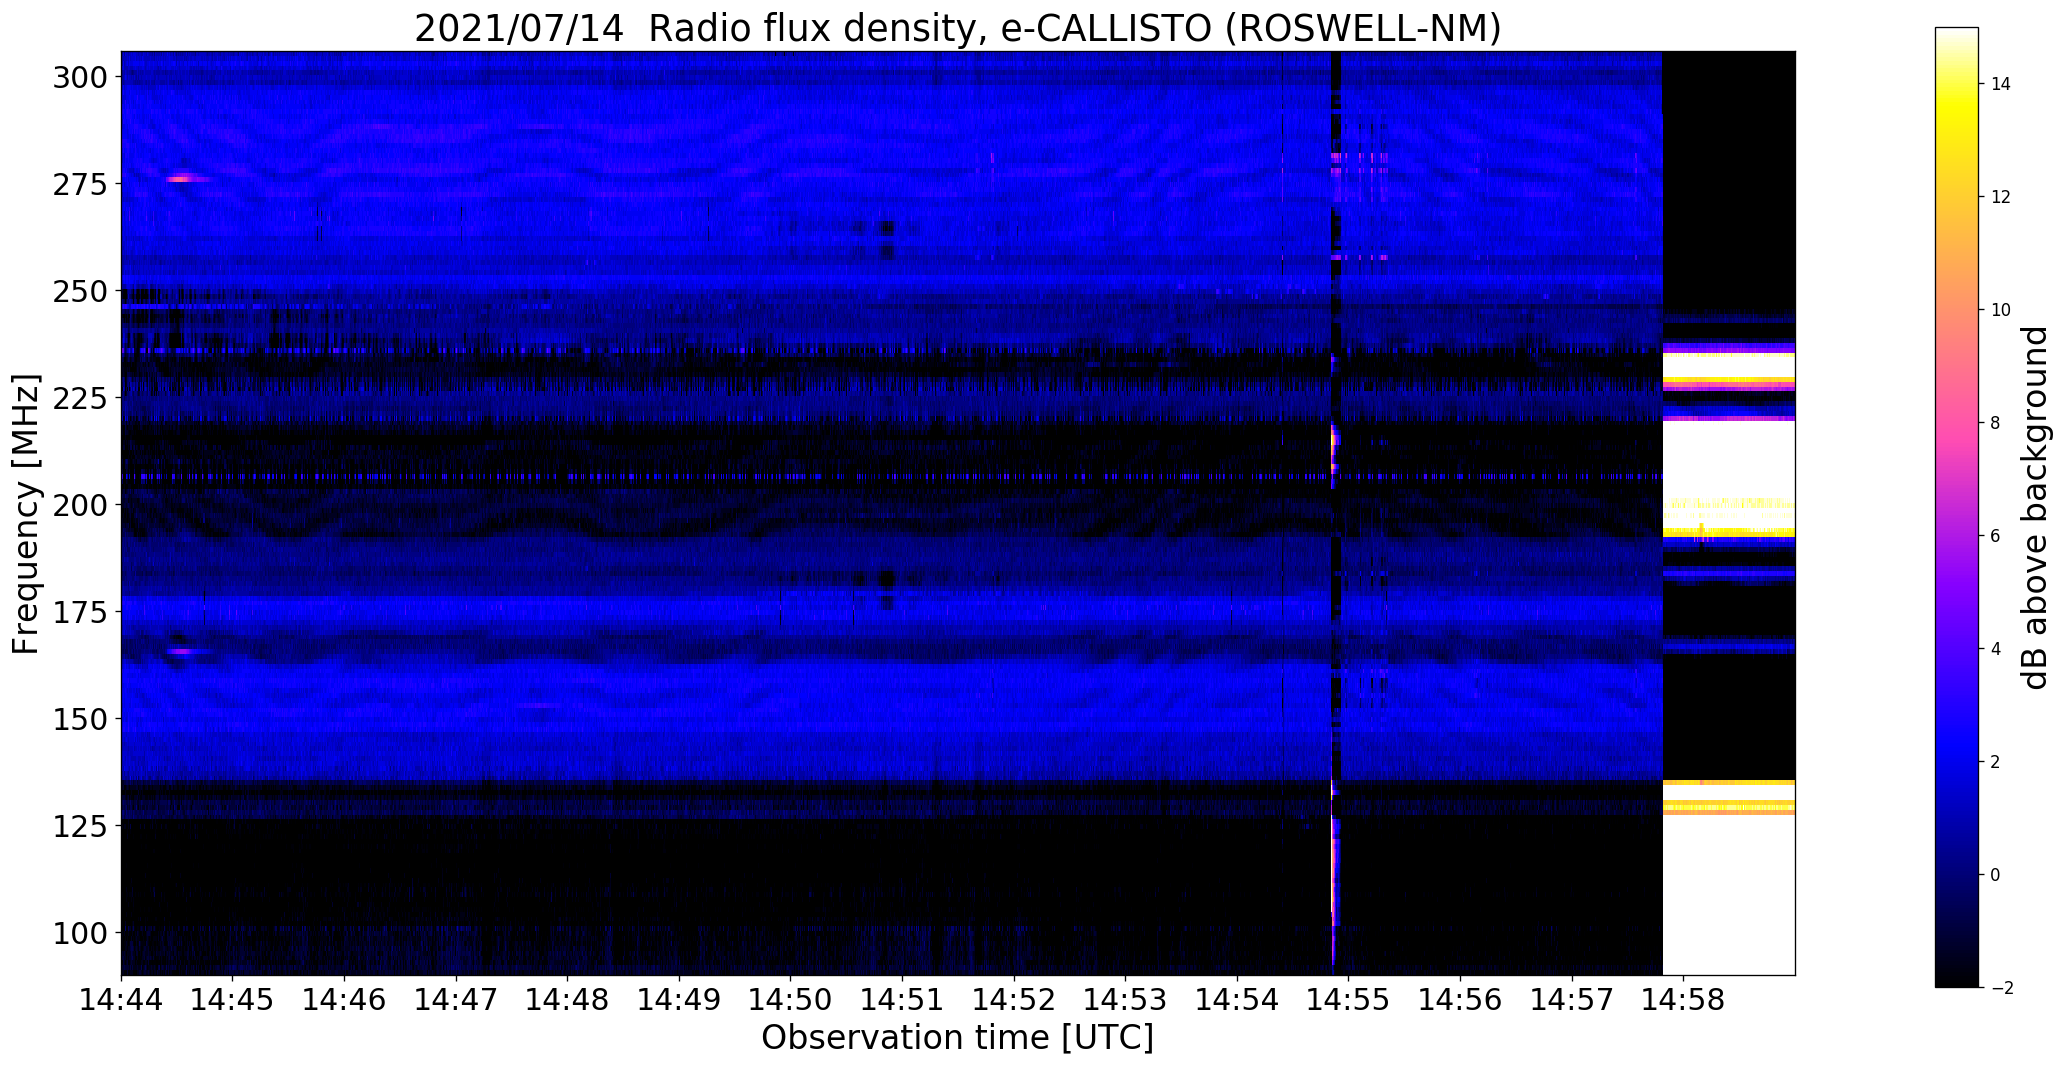Click the colorbar tick value 0

(x=1996, y=875)
